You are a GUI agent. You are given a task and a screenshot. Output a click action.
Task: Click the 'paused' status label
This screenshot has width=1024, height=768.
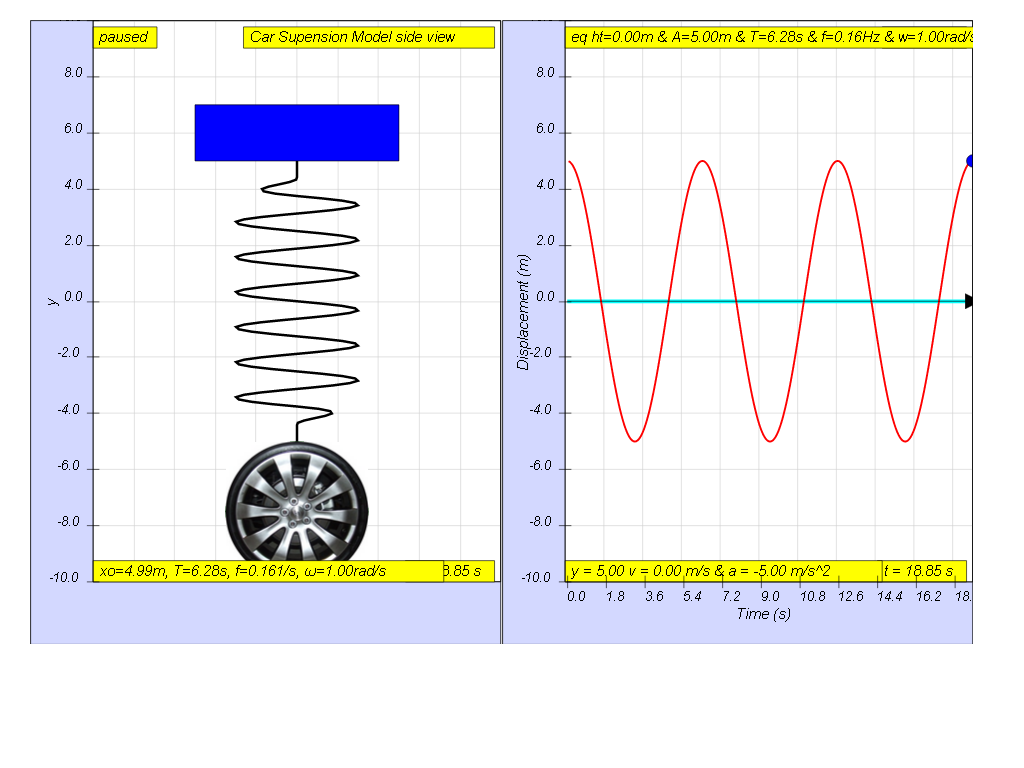click(x=125, y=37)
